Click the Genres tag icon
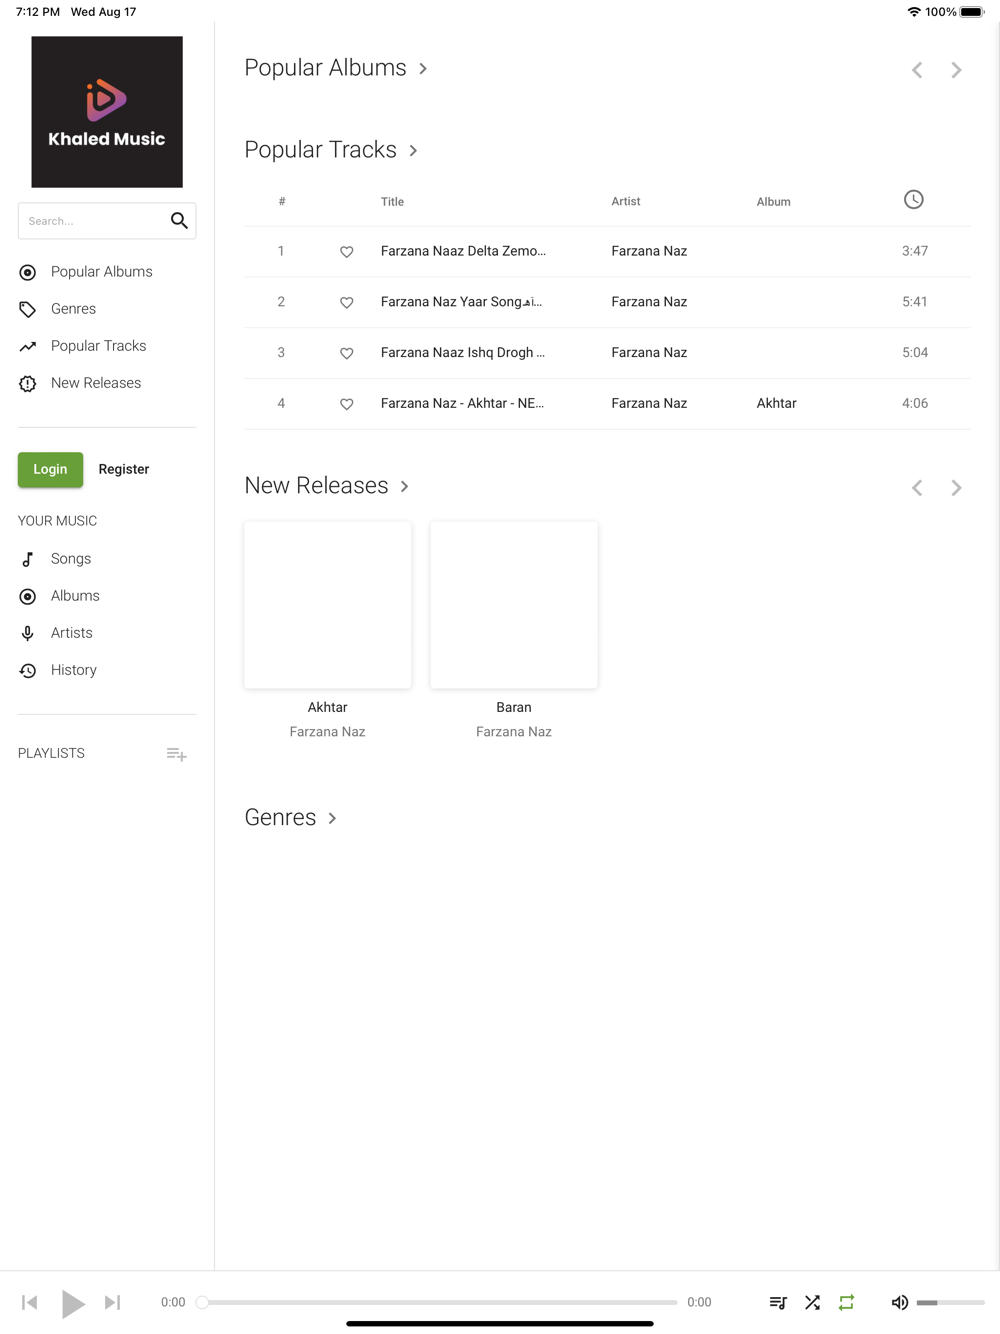 (x=28, y=309)
